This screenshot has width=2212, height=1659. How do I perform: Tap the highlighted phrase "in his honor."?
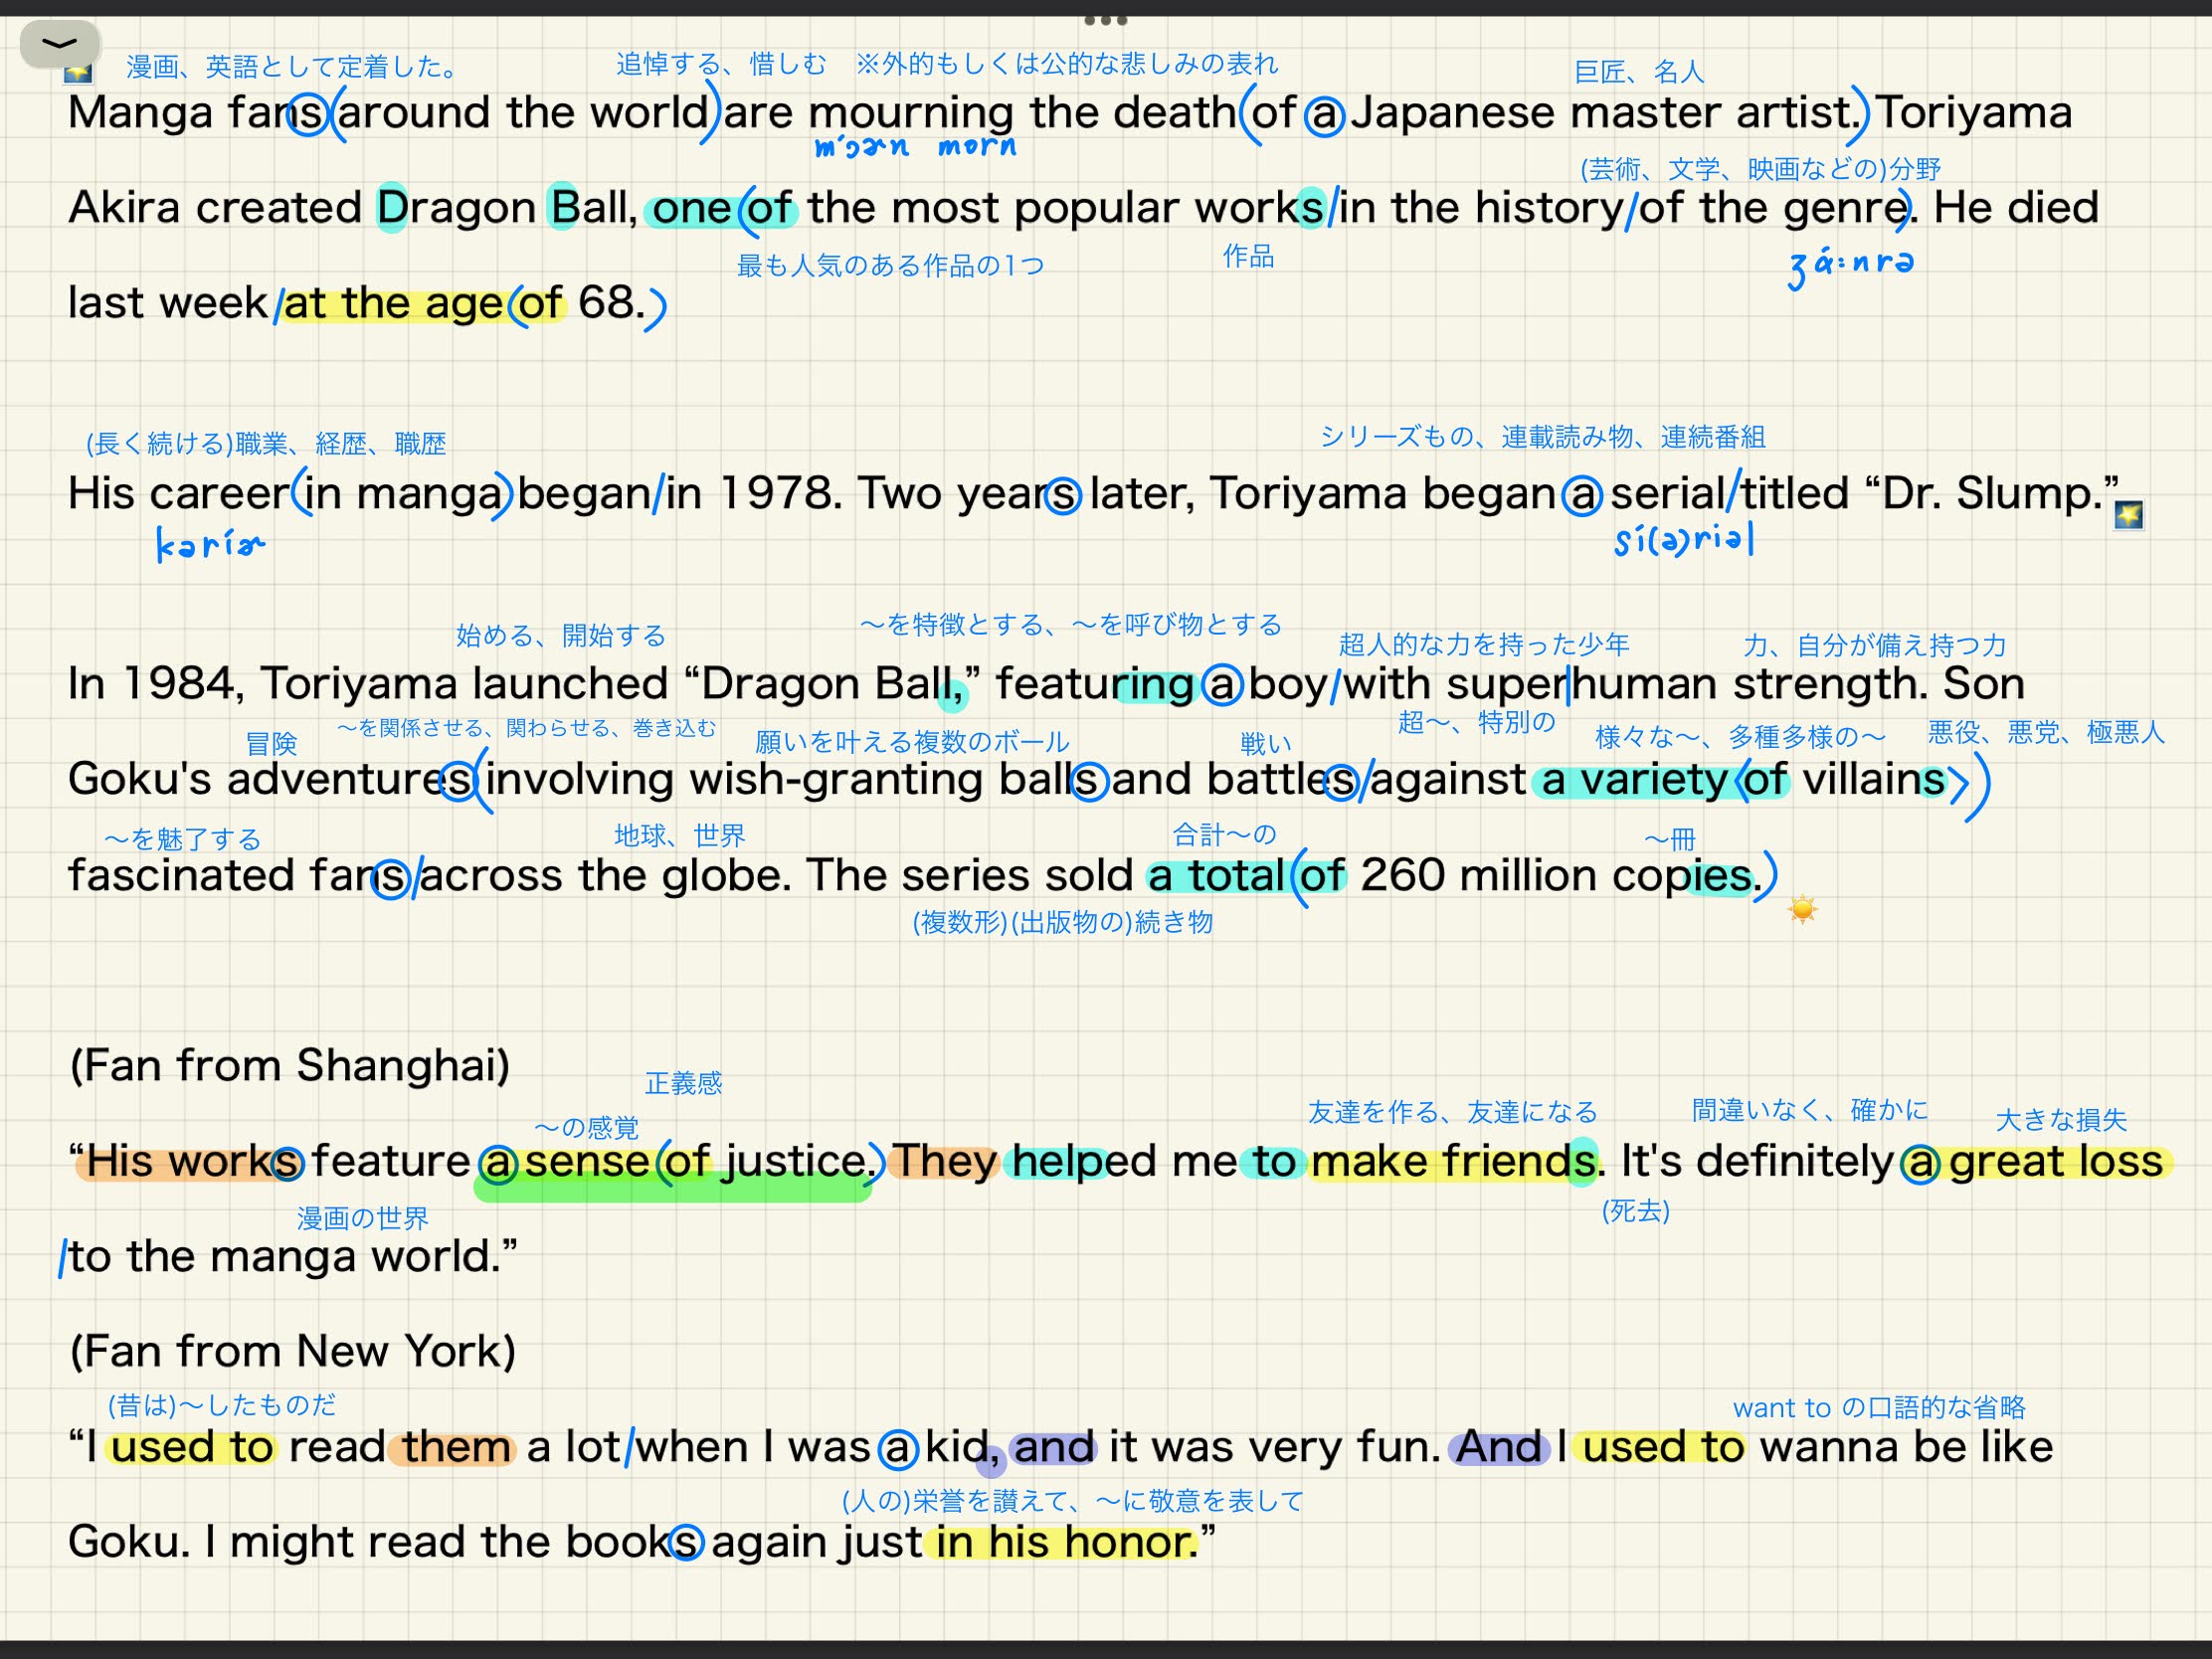coord(1067,1542)
